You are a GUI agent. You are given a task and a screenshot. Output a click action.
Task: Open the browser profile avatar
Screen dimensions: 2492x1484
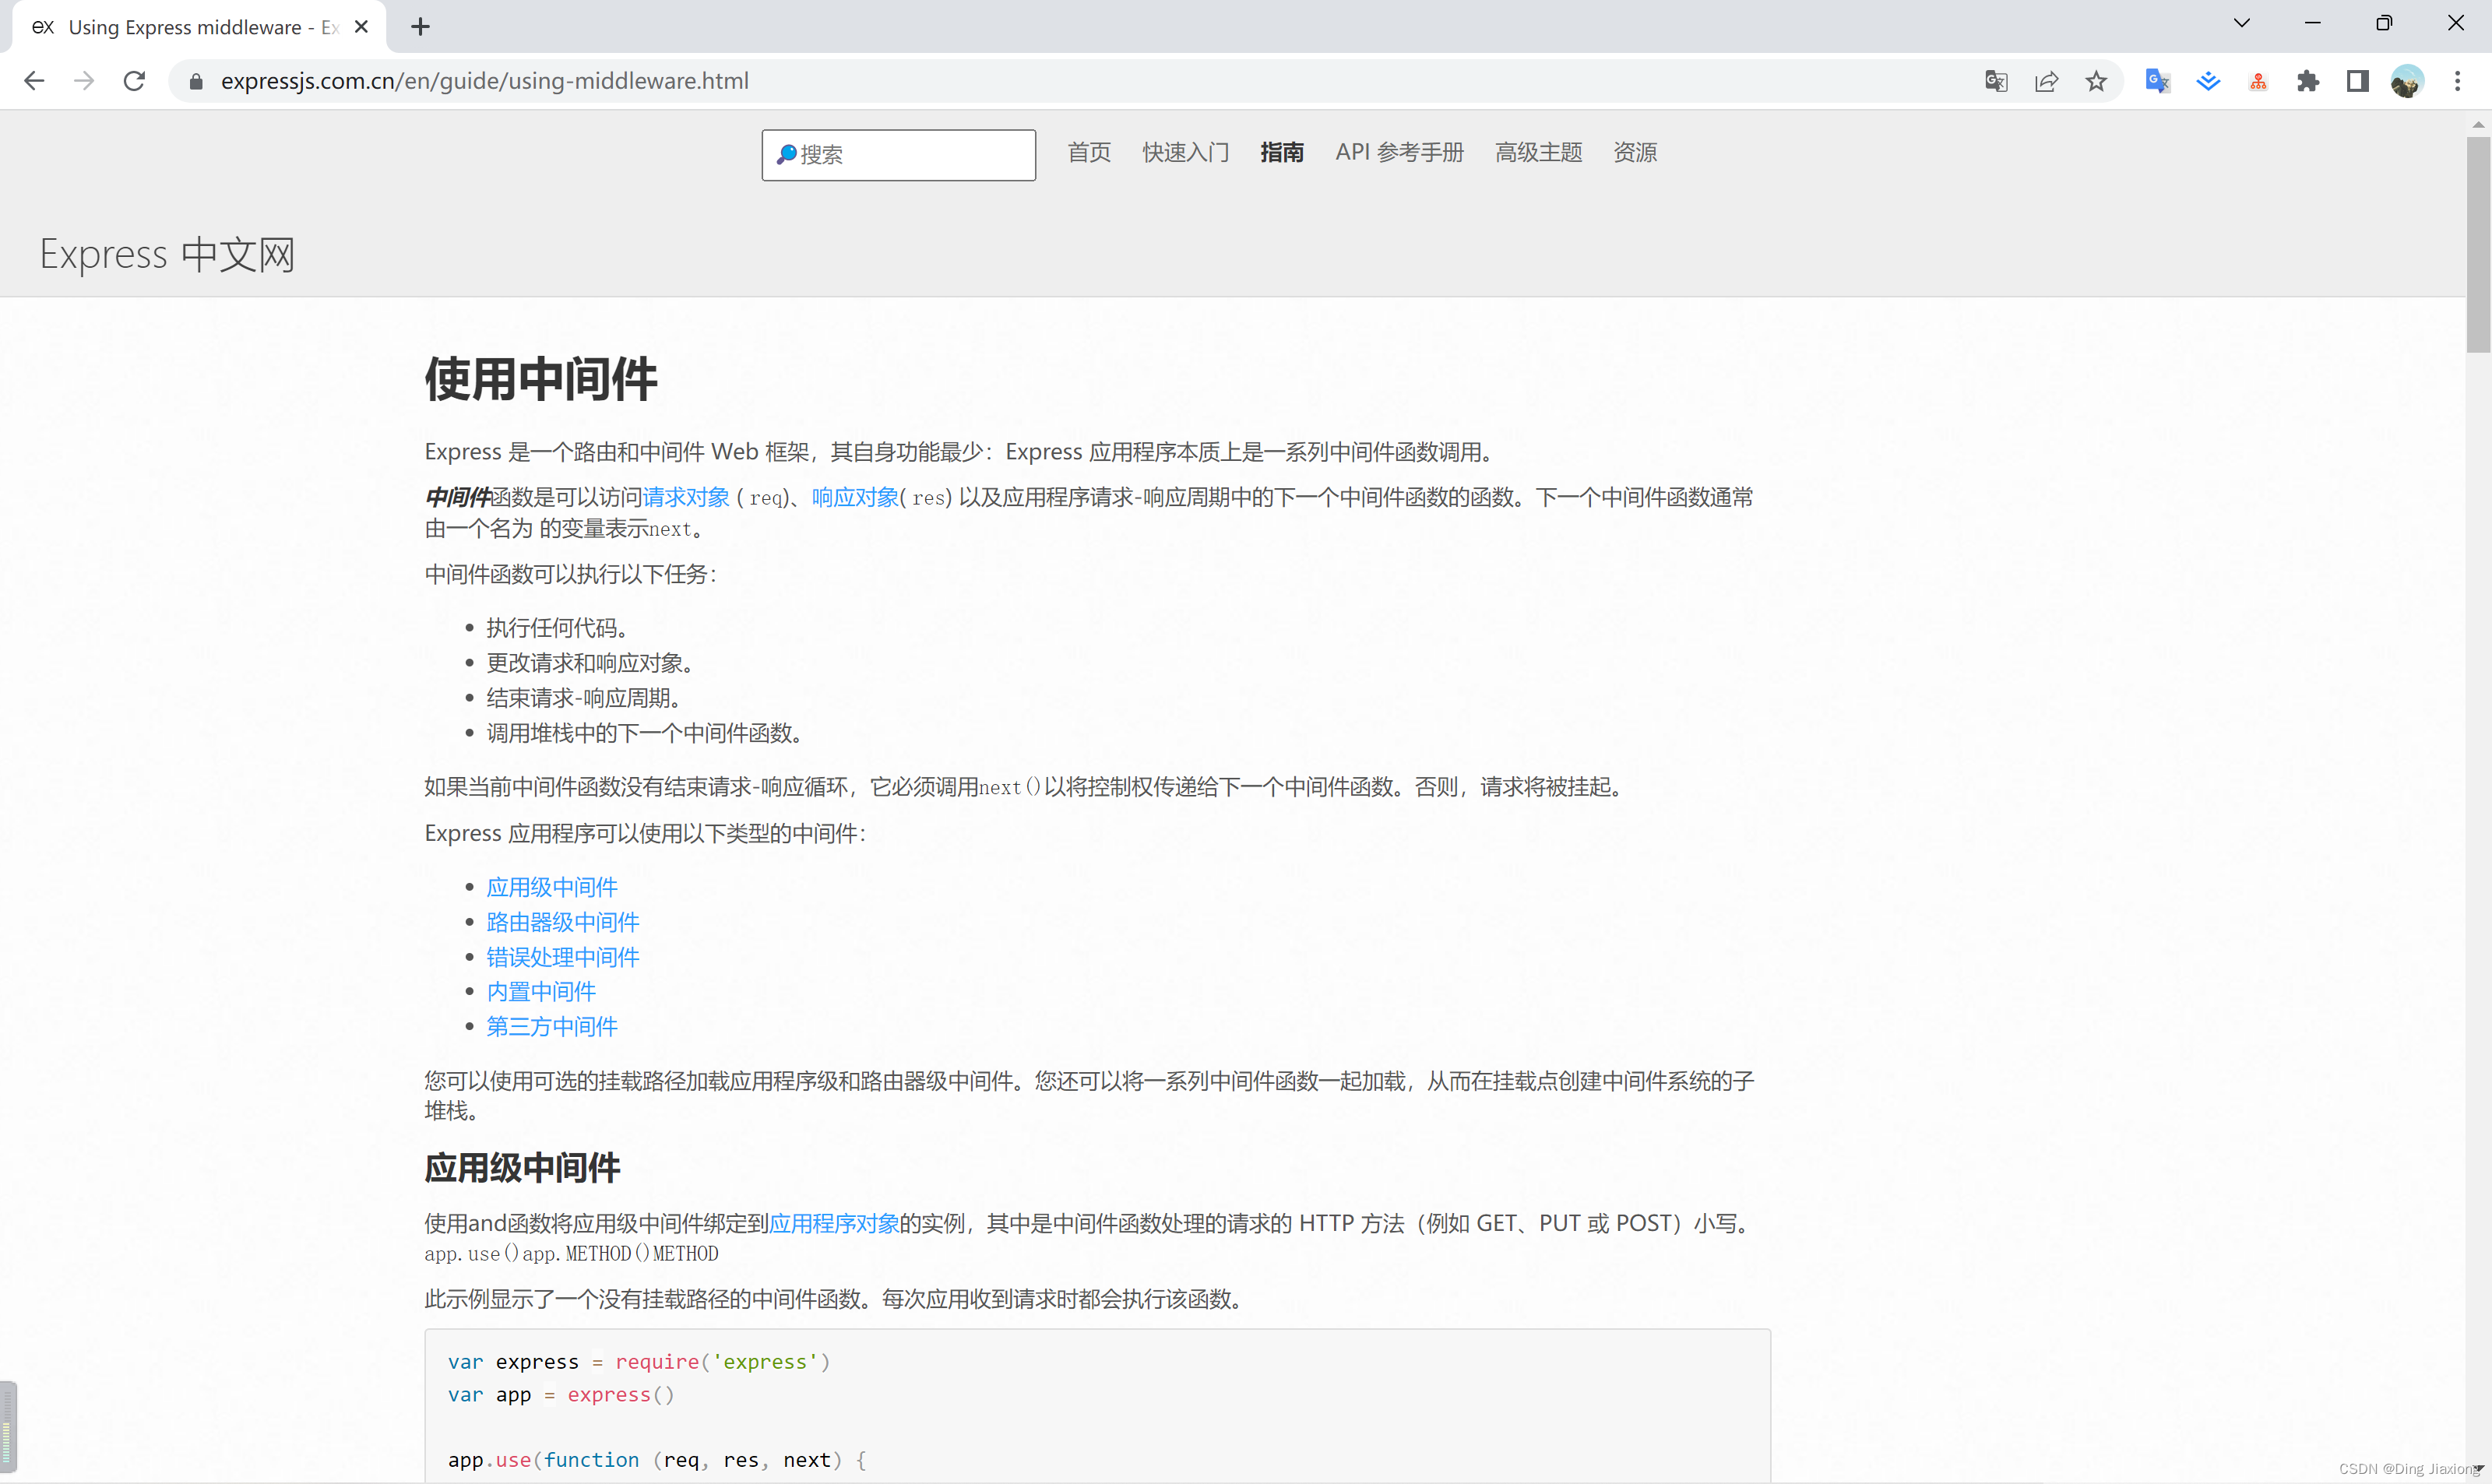[x=2409, y=81]
